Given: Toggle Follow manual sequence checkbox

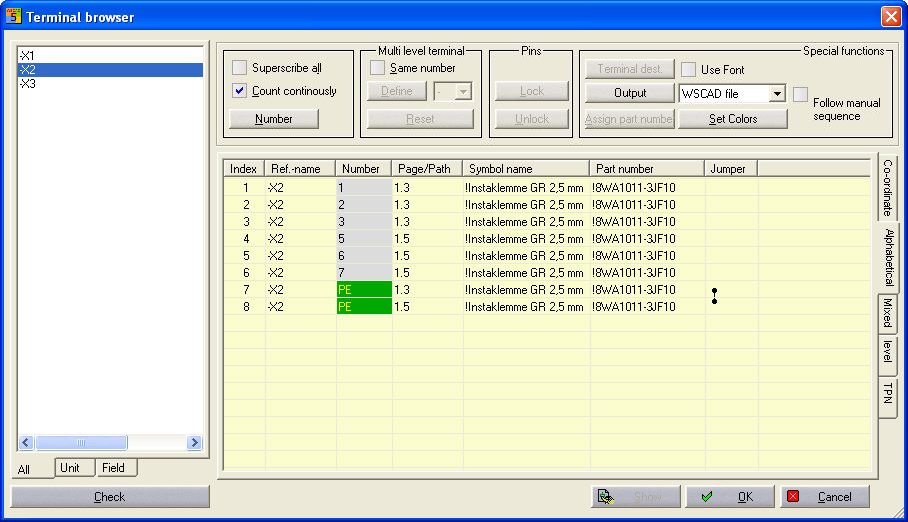Looking at the screenshot, I should [800, 94].
